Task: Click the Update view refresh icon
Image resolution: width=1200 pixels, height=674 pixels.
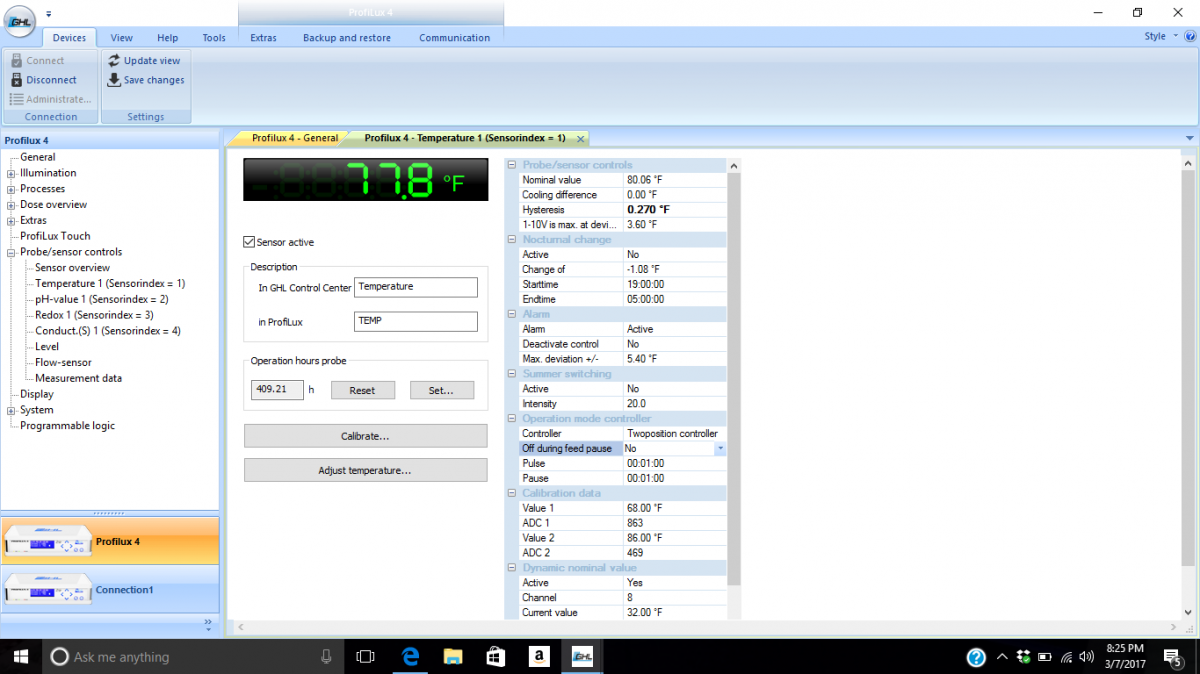Action: pyautogui.click(x=114, y=61)
